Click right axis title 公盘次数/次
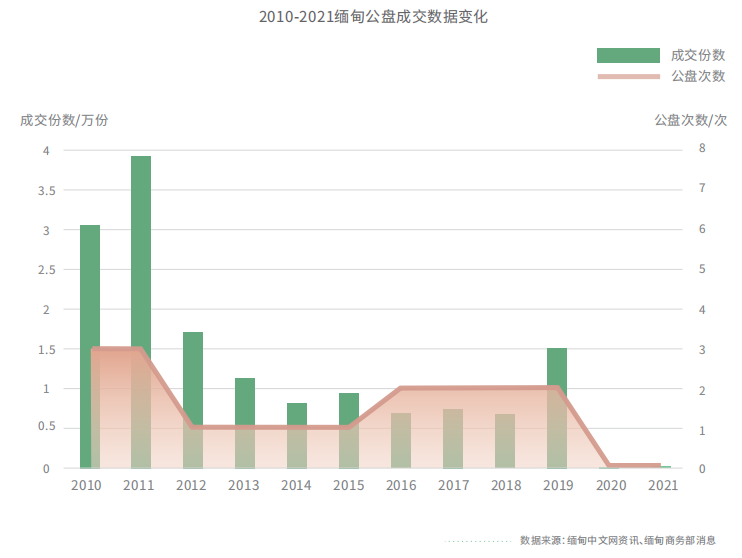This screenshot has height=558, width=742. point(690,120)
